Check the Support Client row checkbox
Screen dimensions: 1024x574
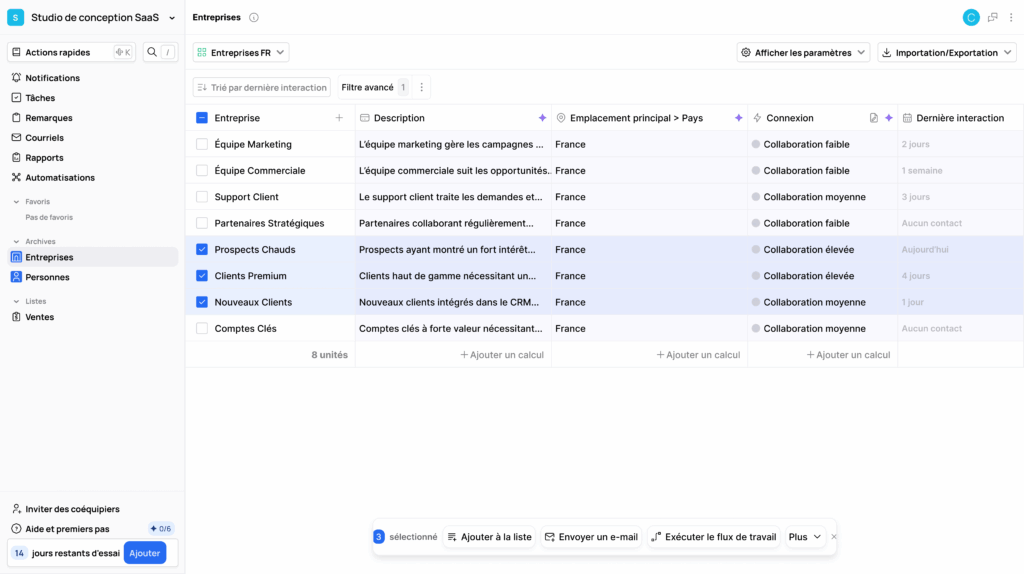point(202,197)
